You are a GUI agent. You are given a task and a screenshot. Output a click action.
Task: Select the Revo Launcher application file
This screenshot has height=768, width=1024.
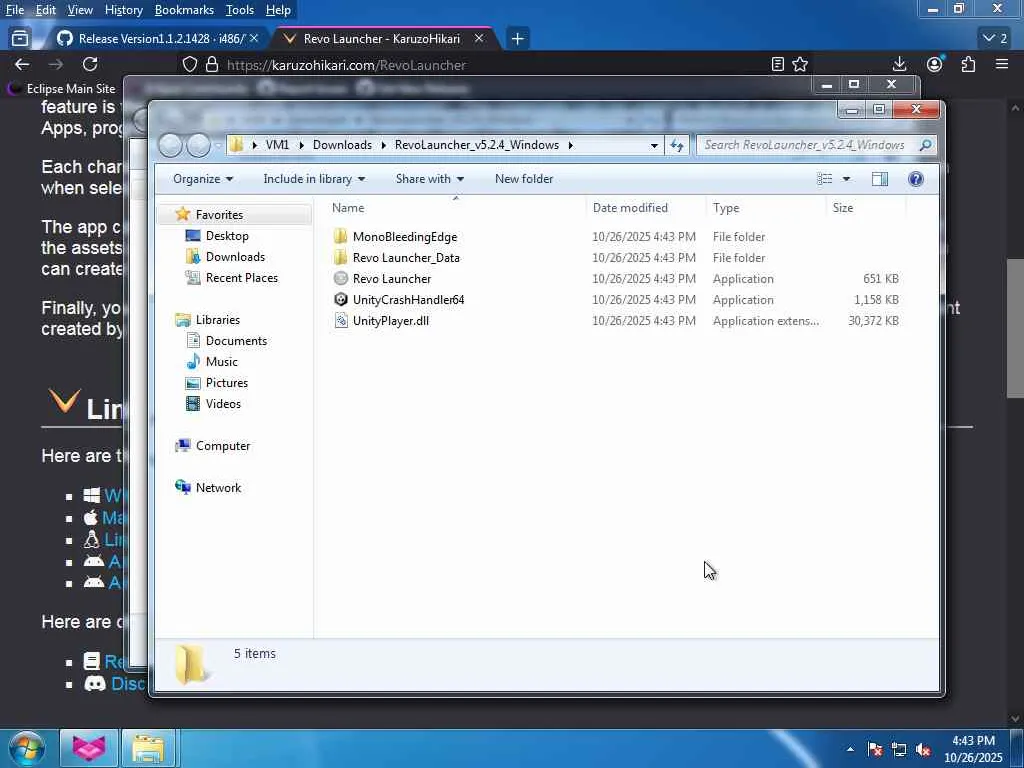click(391, 278)
